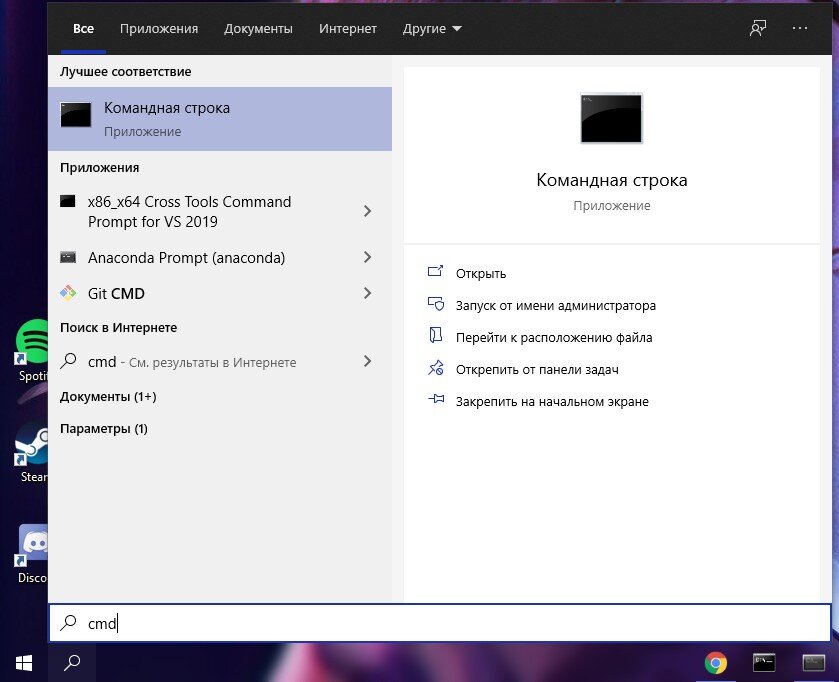839x682 pixels.
Task: Click the Командная строка title in preview pane
Action: (x=612, y=180)
